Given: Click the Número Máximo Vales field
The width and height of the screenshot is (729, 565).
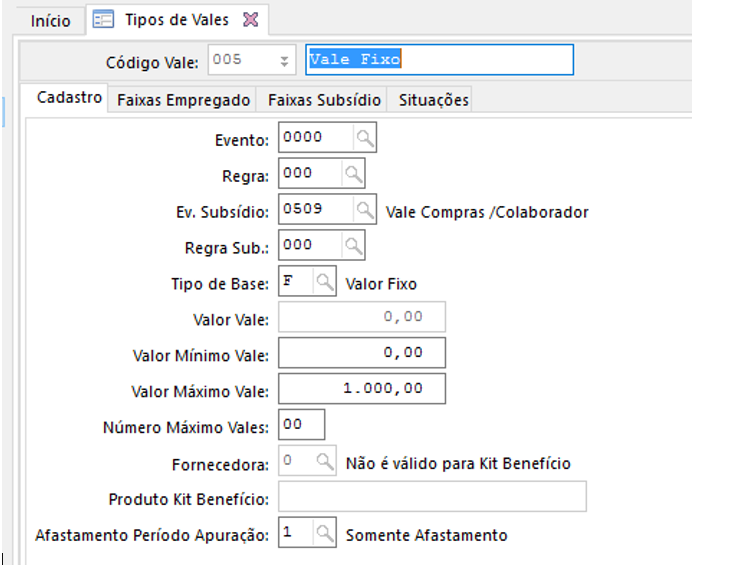Looking at the screenshot, I should [x=302, y=425].
